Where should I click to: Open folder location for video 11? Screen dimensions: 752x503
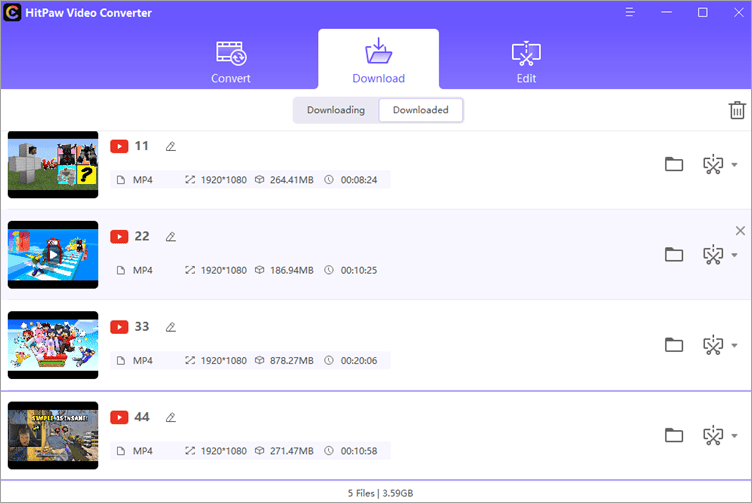point(674,164)
